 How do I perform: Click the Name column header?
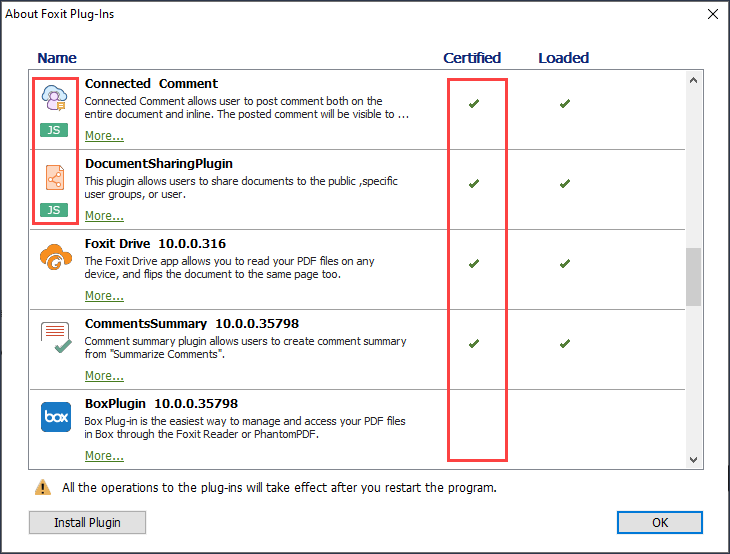coord(57,58)
